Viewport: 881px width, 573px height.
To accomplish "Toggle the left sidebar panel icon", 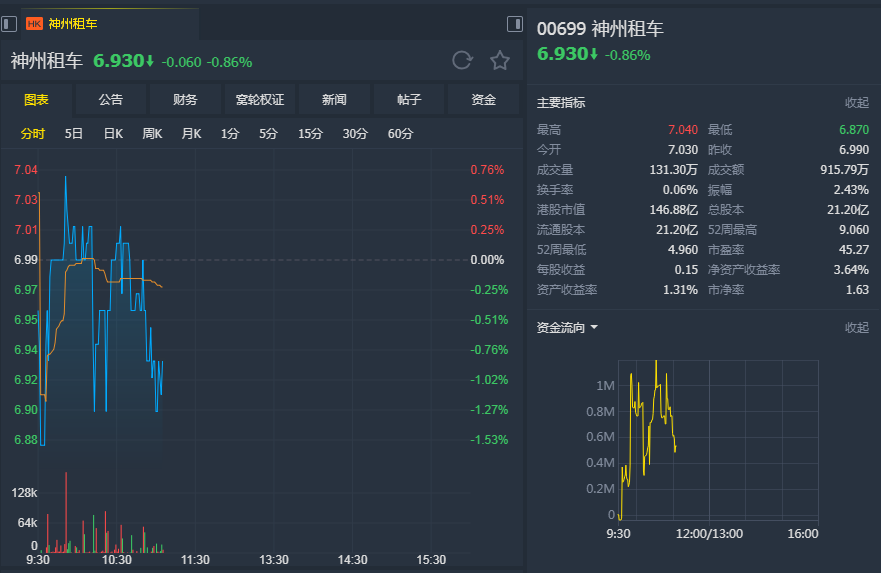I will 9,24.
